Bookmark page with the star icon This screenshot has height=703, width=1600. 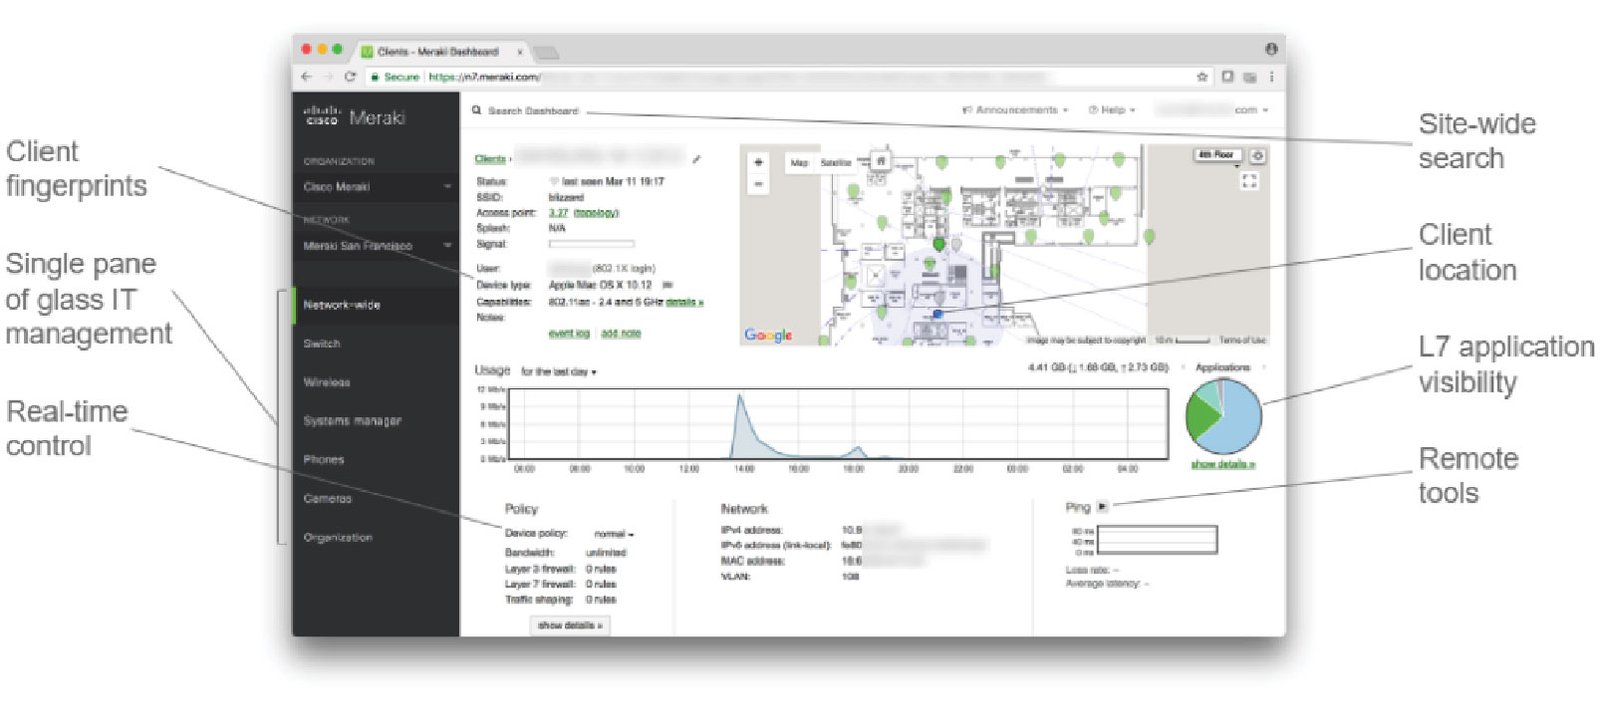tap(1202, 76)
